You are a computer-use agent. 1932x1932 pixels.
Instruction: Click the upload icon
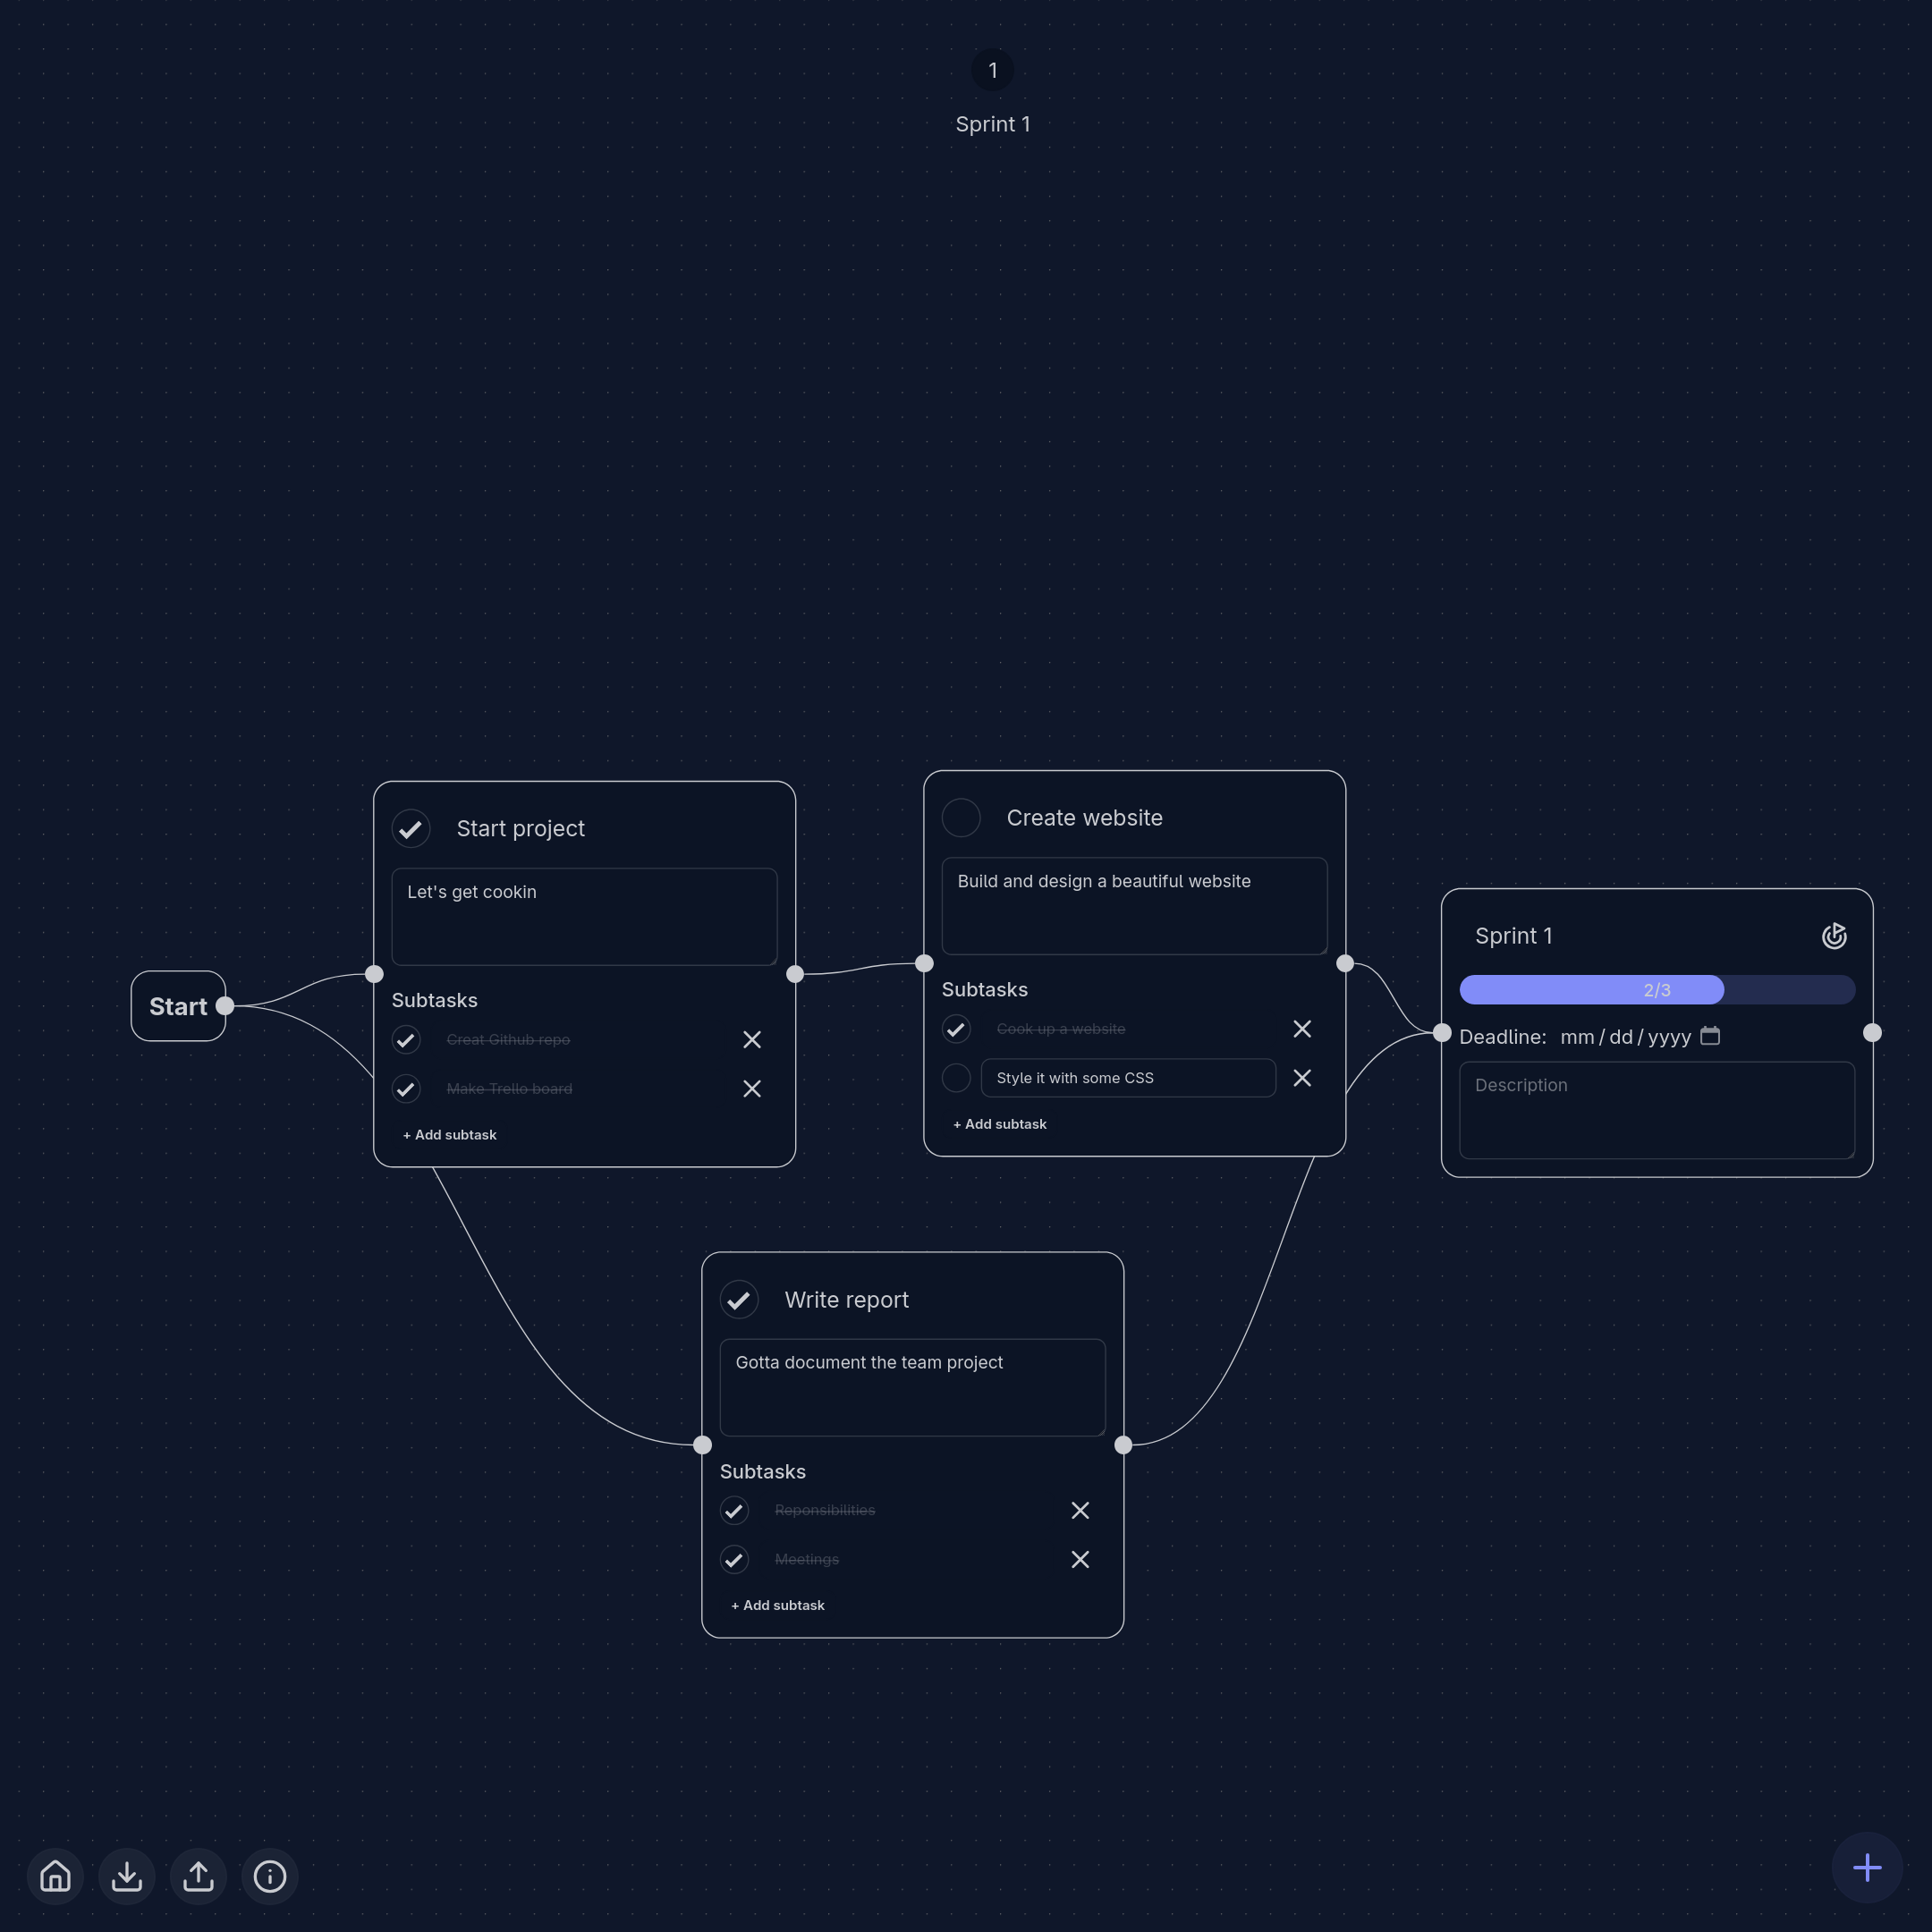point(198,1876)
